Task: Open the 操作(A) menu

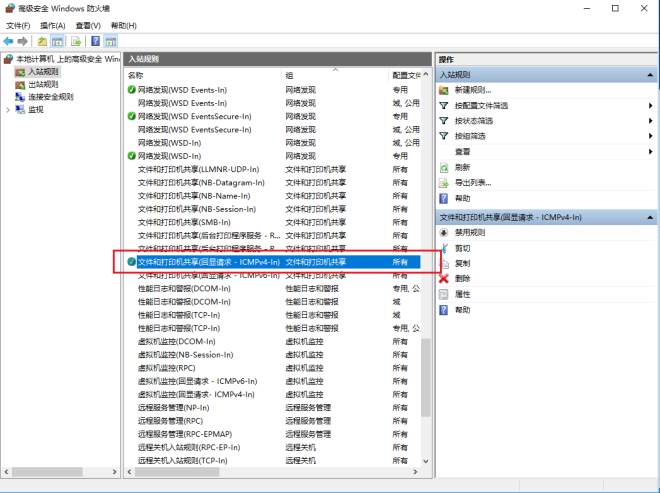Action: 53,26
